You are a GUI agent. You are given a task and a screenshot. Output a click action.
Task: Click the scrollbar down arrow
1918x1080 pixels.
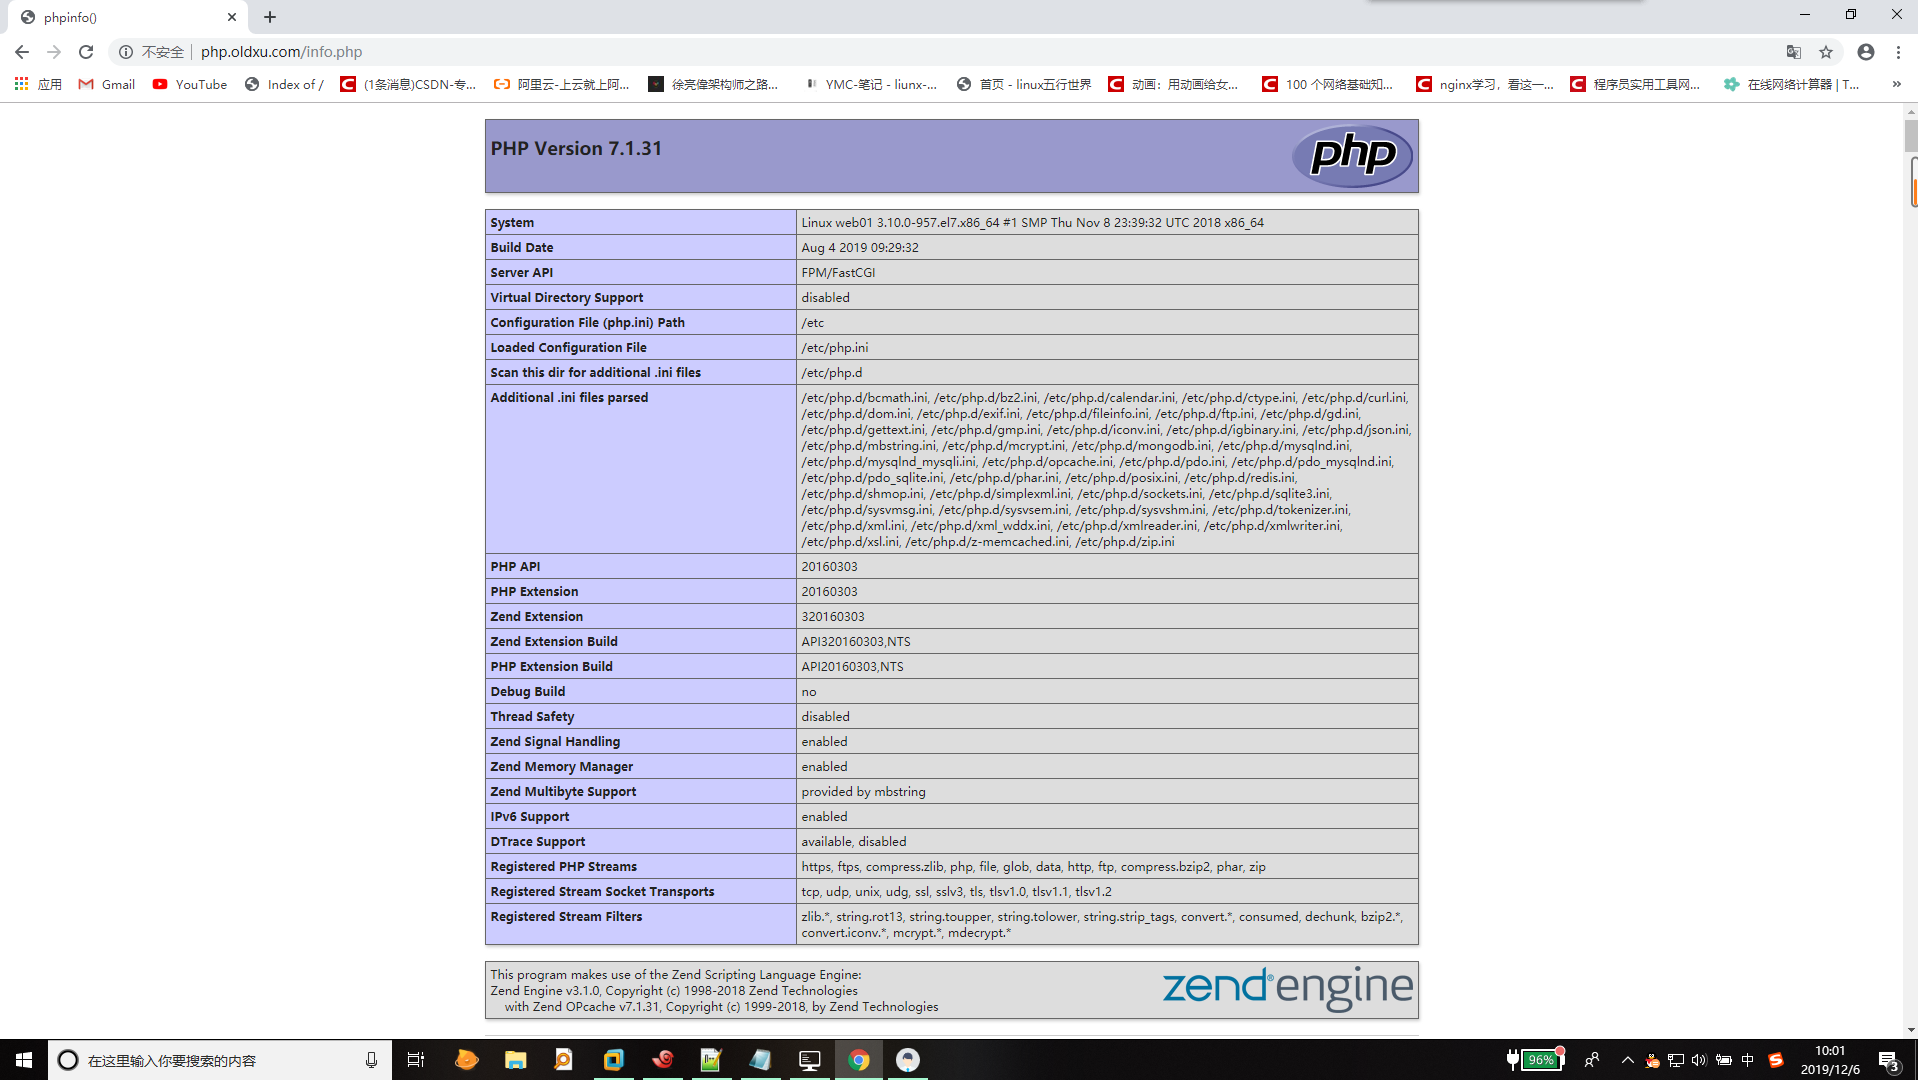1911,1030
